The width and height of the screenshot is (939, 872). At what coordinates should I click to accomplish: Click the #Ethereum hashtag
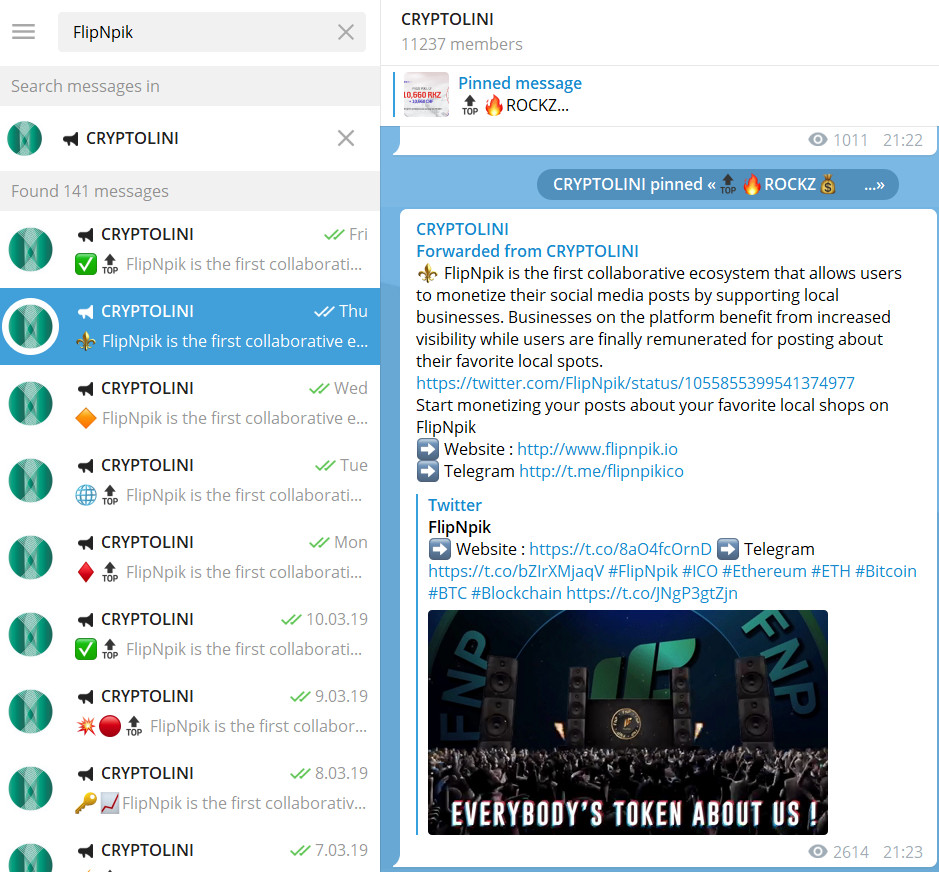(764, 571)
